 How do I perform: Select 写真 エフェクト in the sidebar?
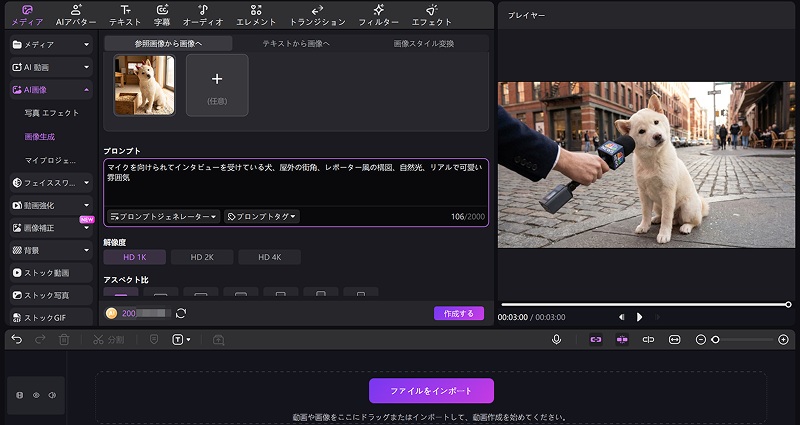coord(52,113)
